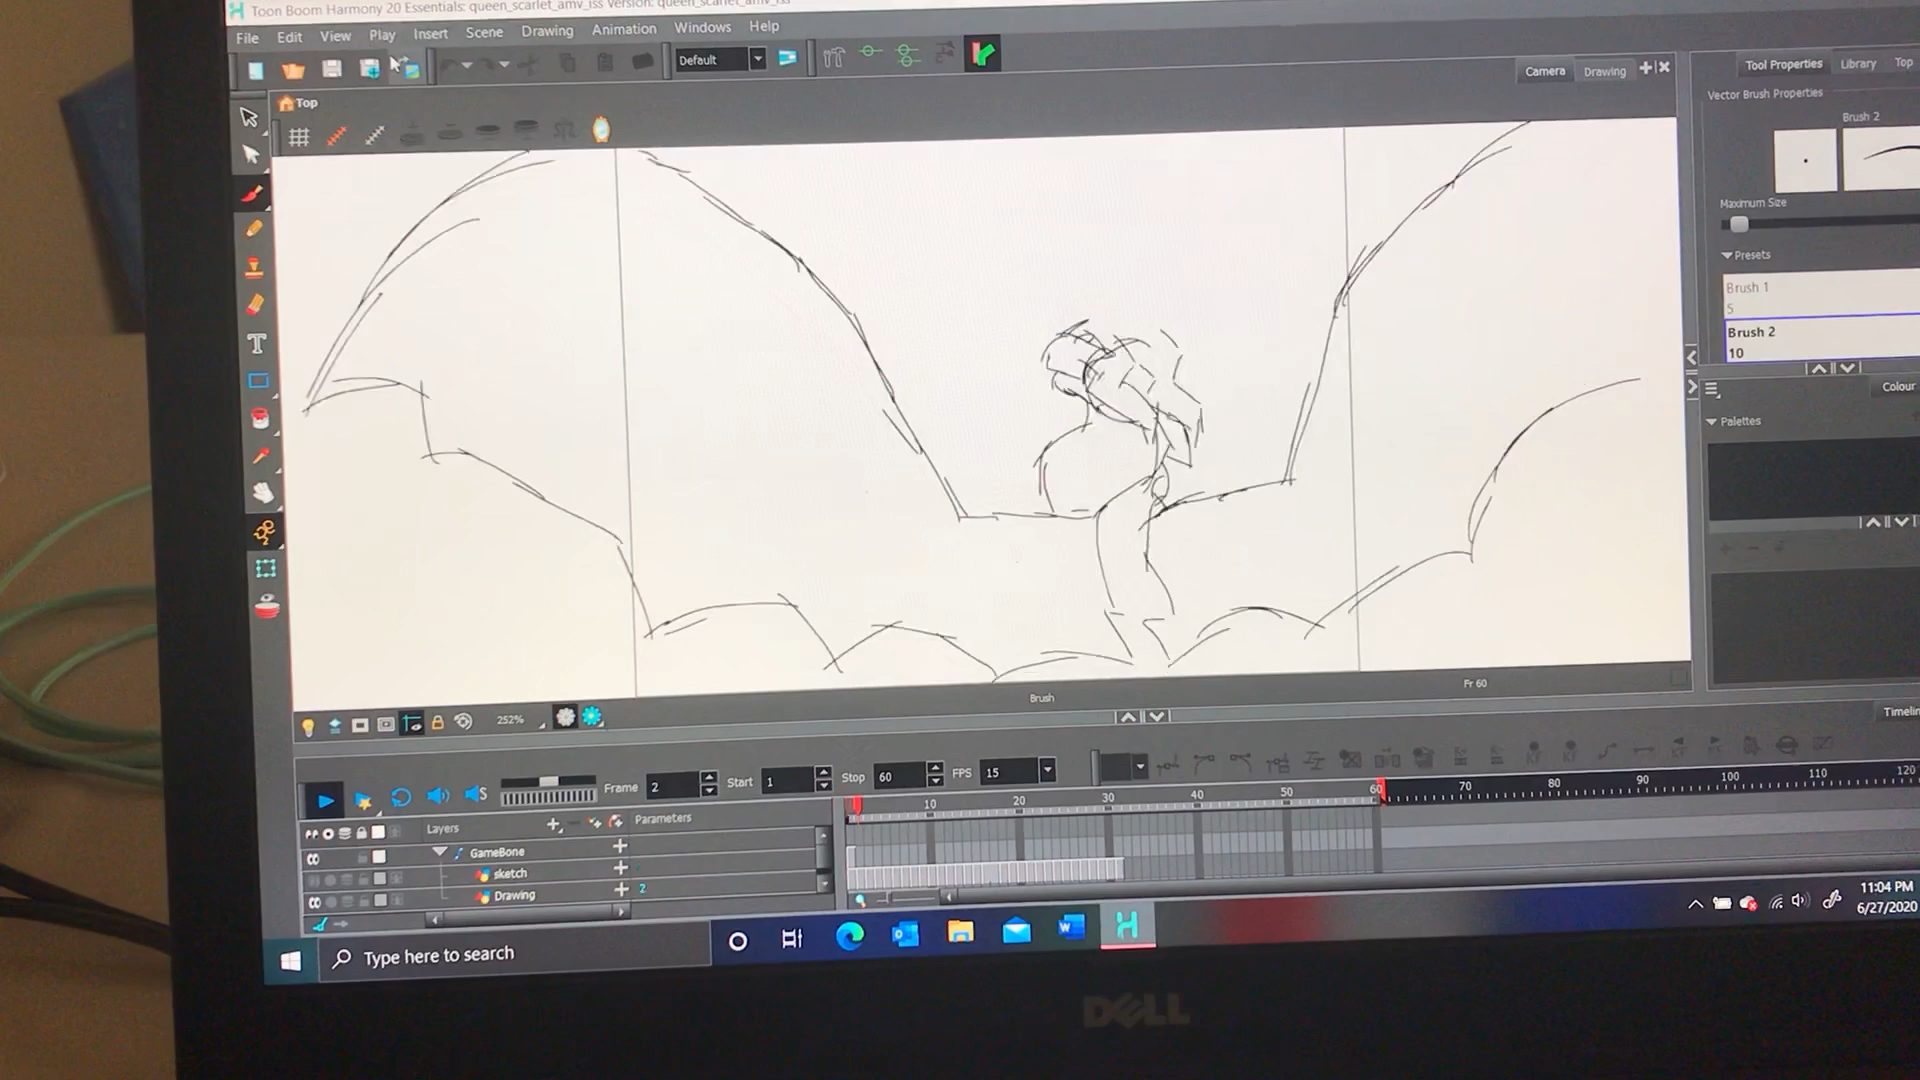Toggle the Loop playback button

coord(400,797)
